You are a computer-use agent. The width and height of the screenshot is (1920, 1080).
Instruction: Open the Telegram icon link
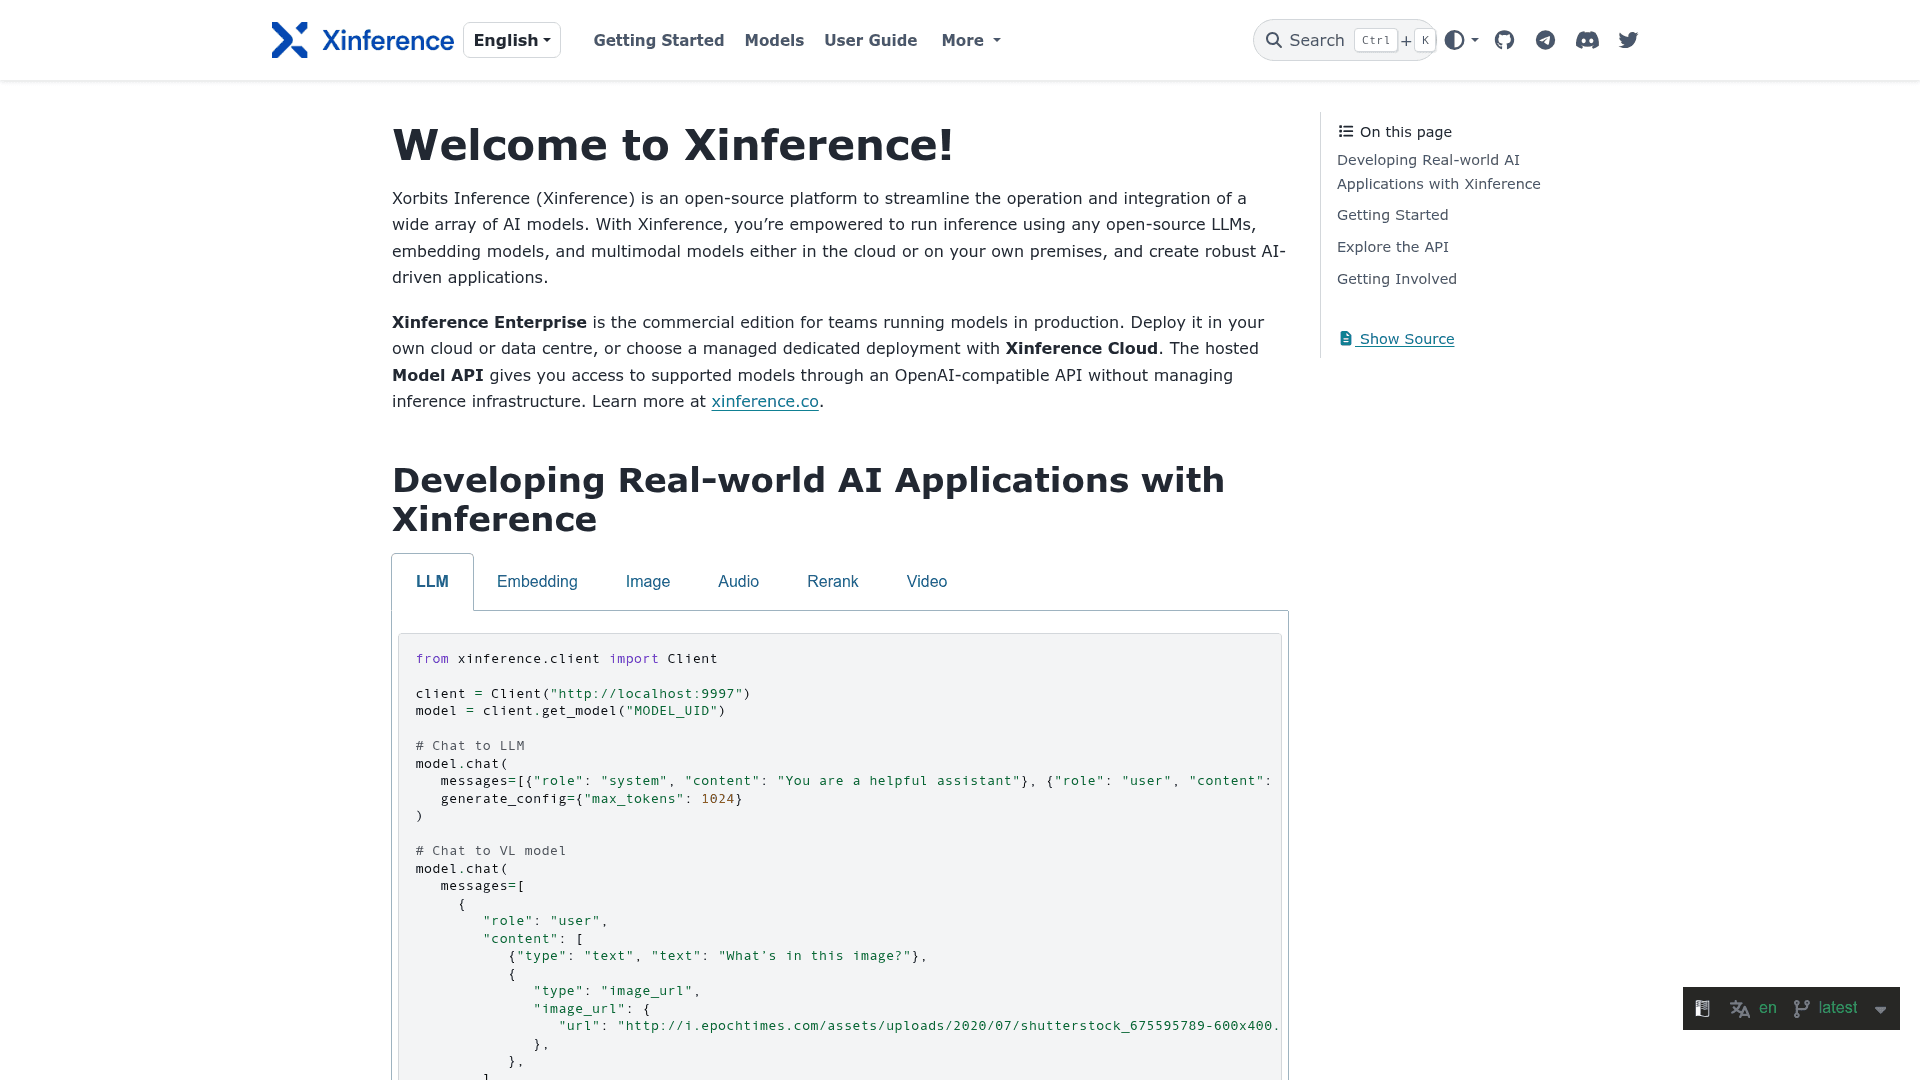(x=1545, y=40)
